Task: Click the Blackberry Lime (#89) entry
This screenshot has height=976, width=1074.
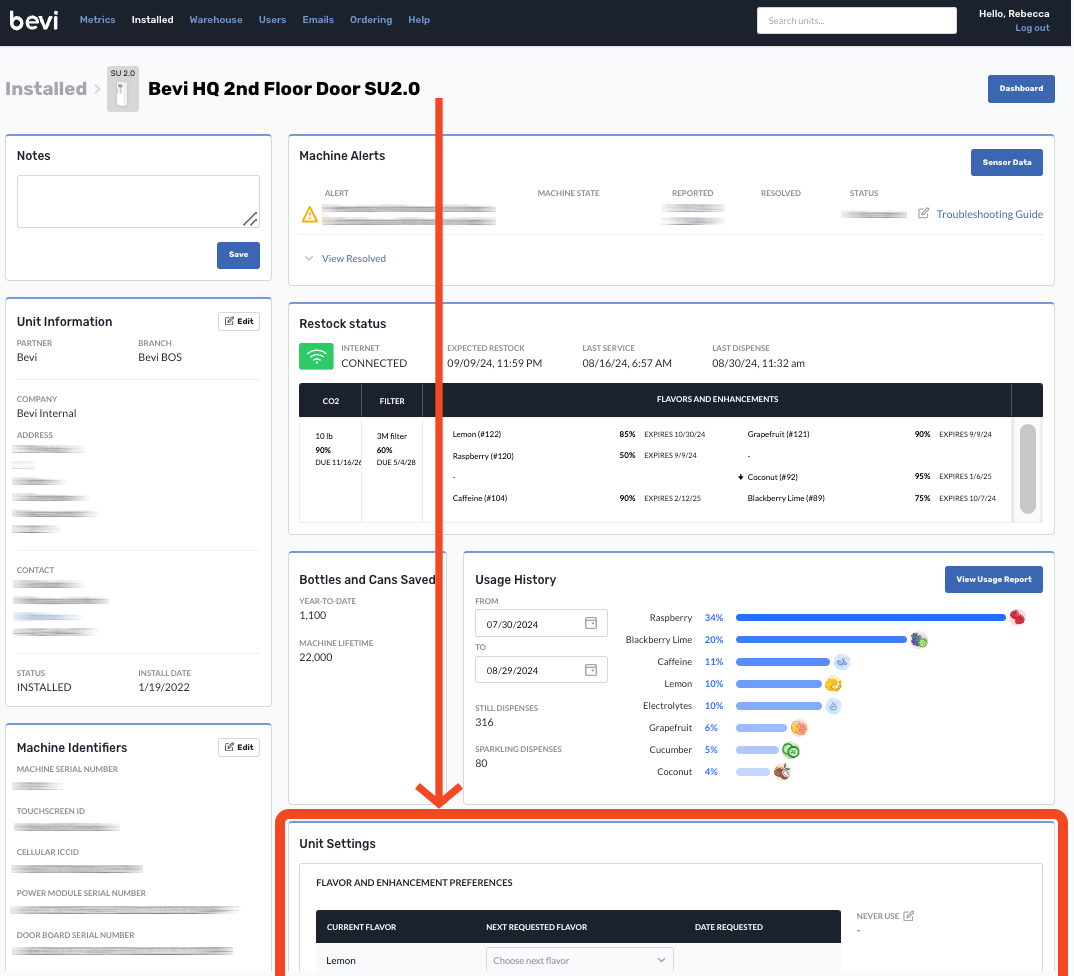Action: pyautogui.click(x=786, y=498)
